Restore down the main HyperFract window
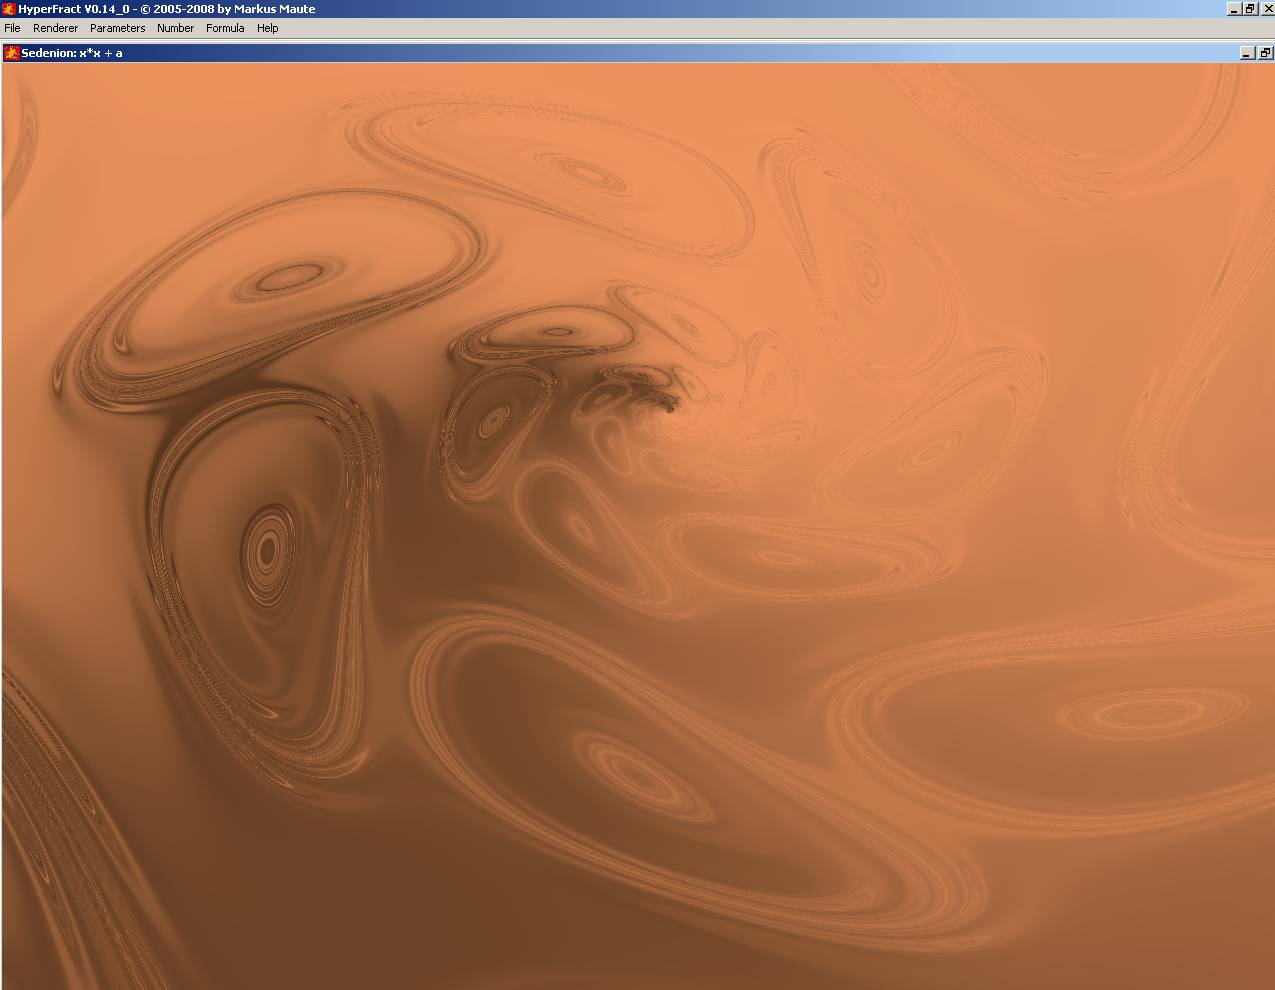The width and height of the screenshot is (1275, 990). click(1250, 9)
